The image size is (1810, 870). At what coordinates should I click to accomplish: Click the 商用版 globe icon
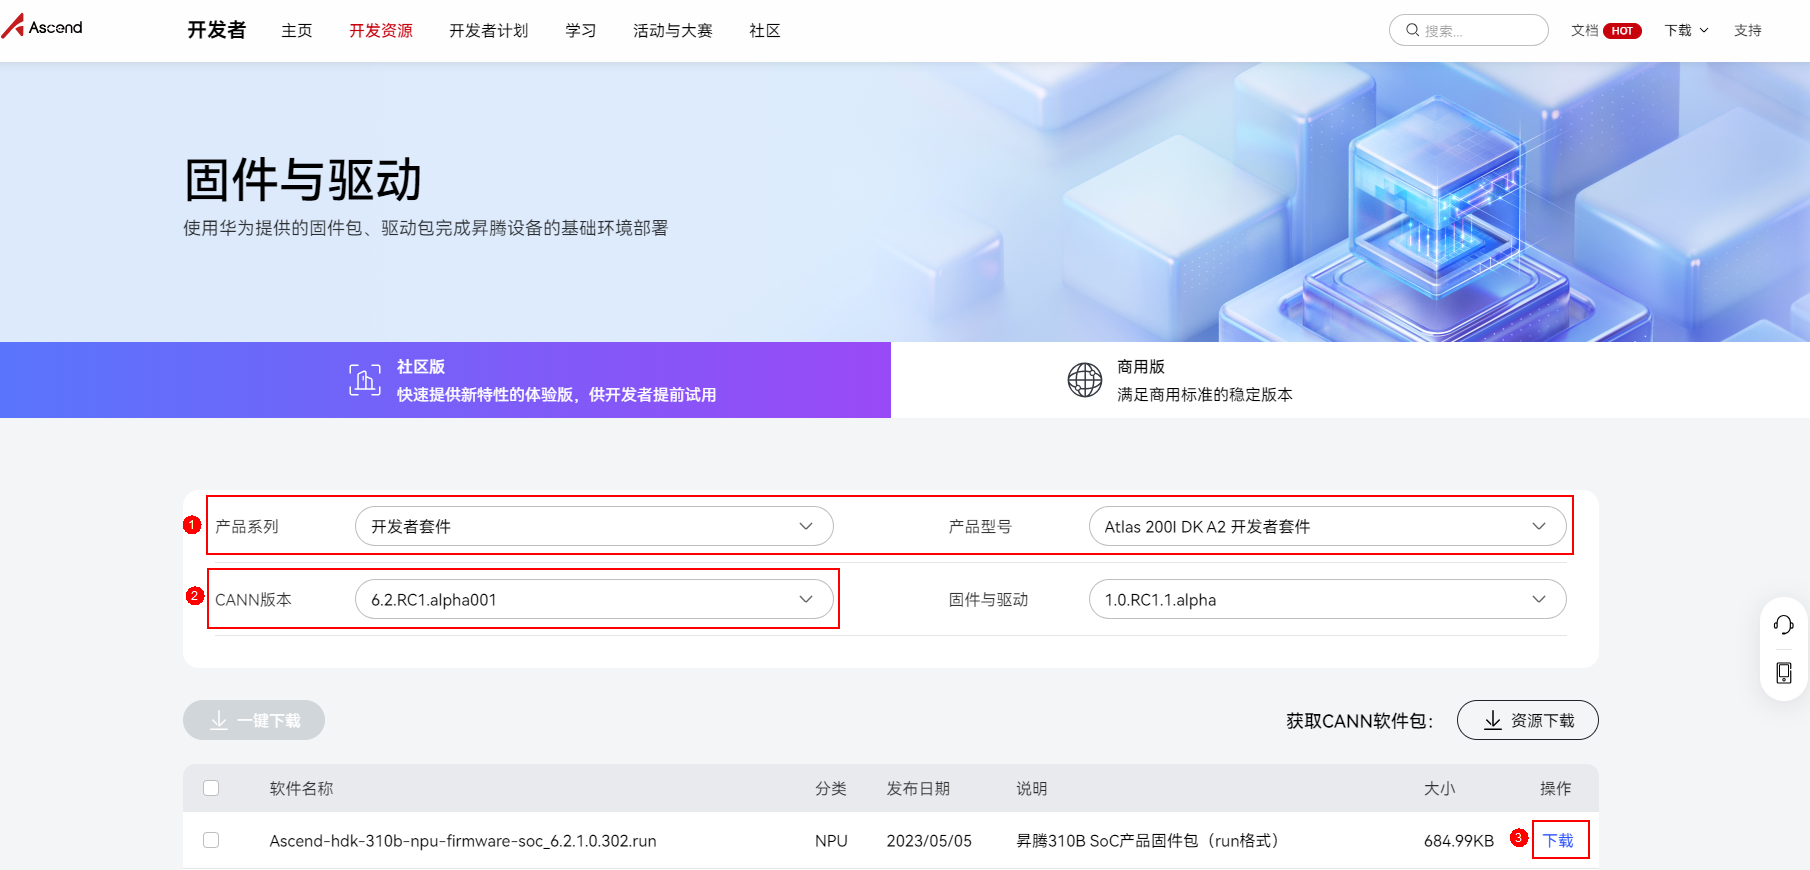pos(1085,380)
